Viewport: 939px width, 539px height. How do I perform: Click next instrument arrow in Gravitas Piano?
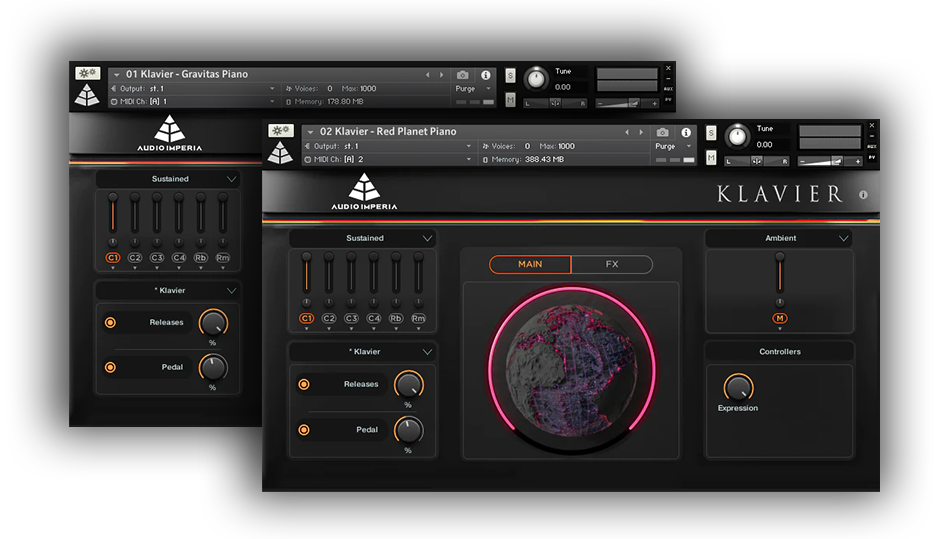(442, 75)
